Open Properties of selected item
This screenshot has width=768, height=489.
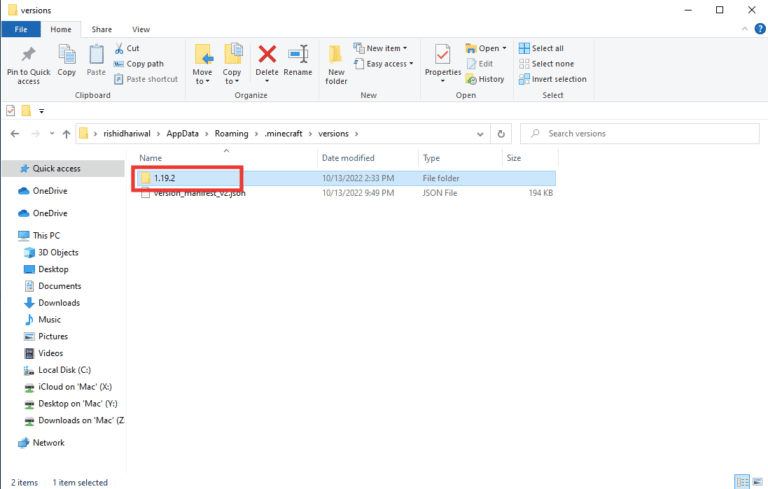pos(443,64)
